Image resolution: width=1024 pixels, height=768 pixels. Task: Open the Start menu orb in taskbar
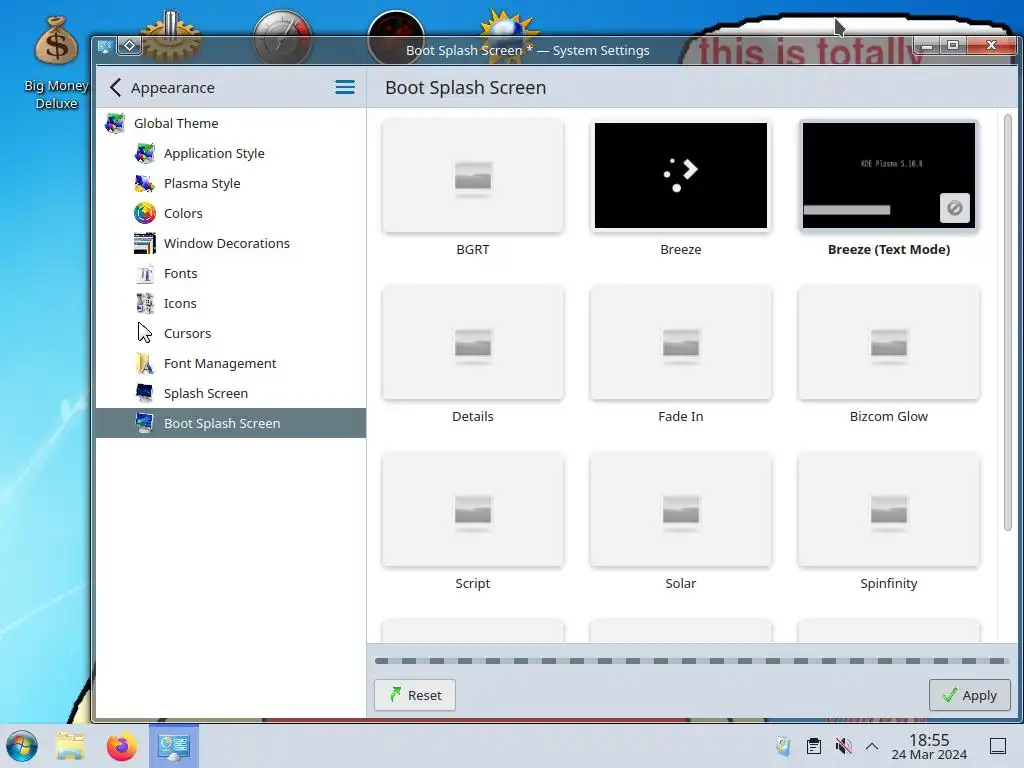[x=22, y=746]
